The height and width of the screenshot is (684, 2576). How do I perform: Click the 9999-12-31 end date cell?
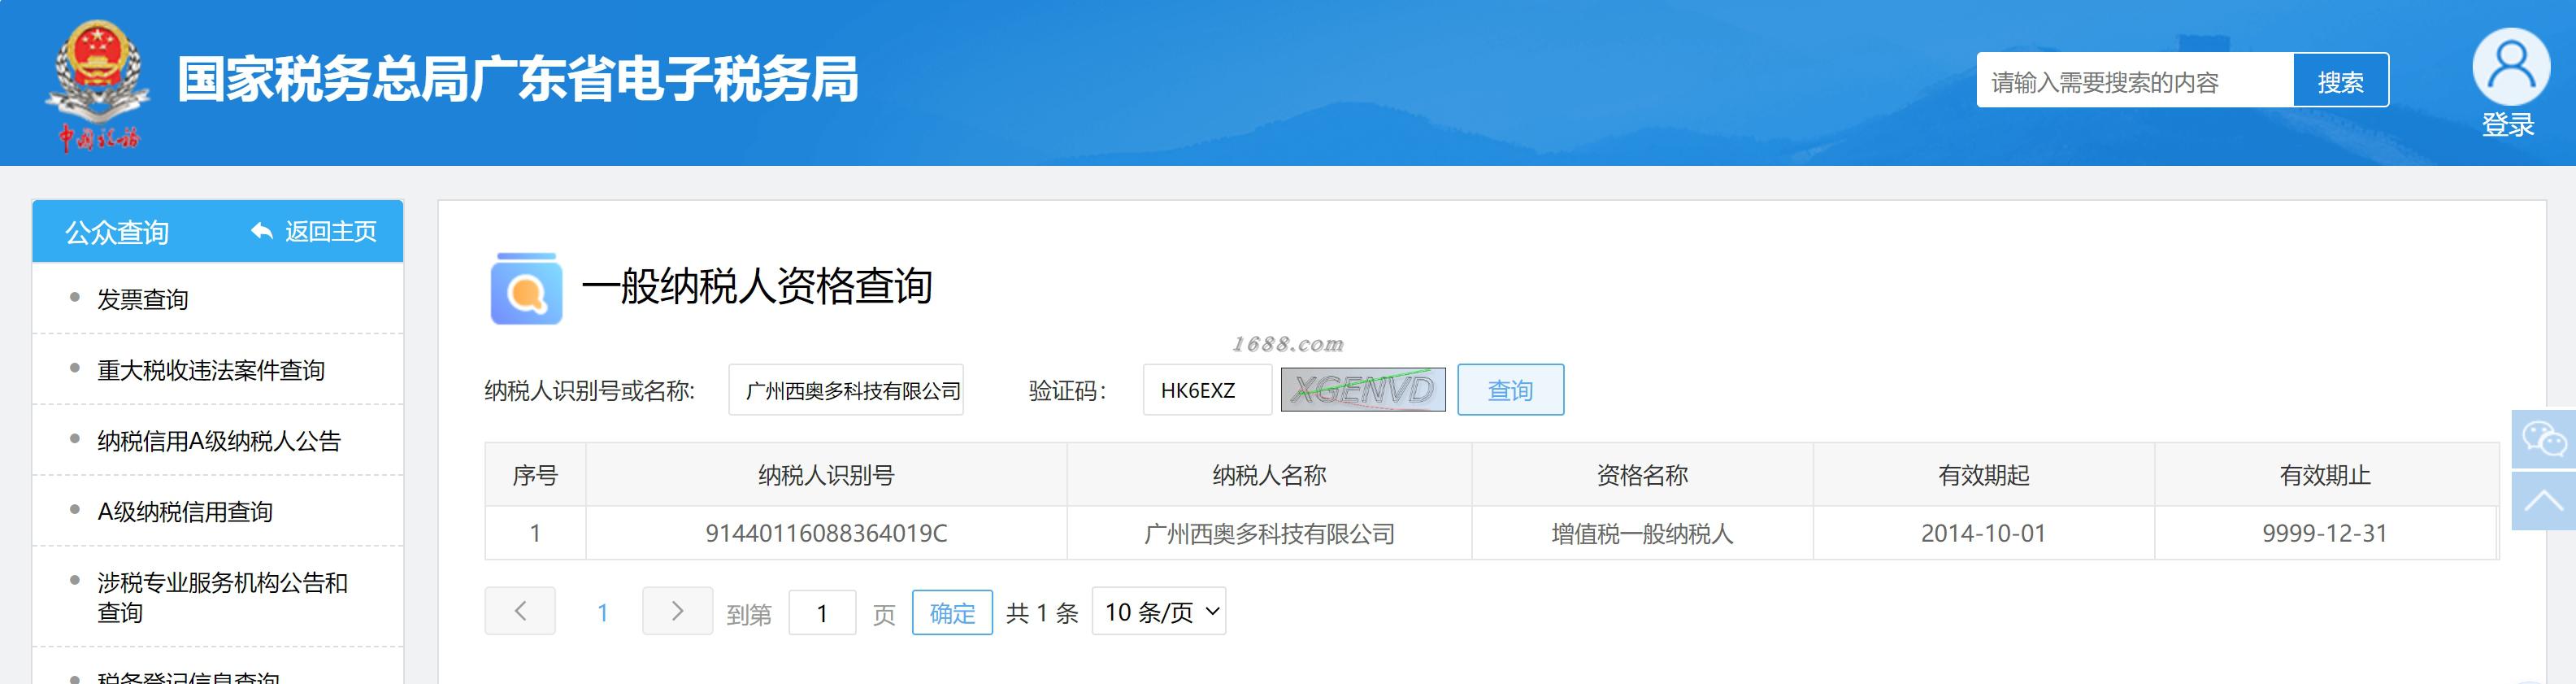tap(2326, 533)
